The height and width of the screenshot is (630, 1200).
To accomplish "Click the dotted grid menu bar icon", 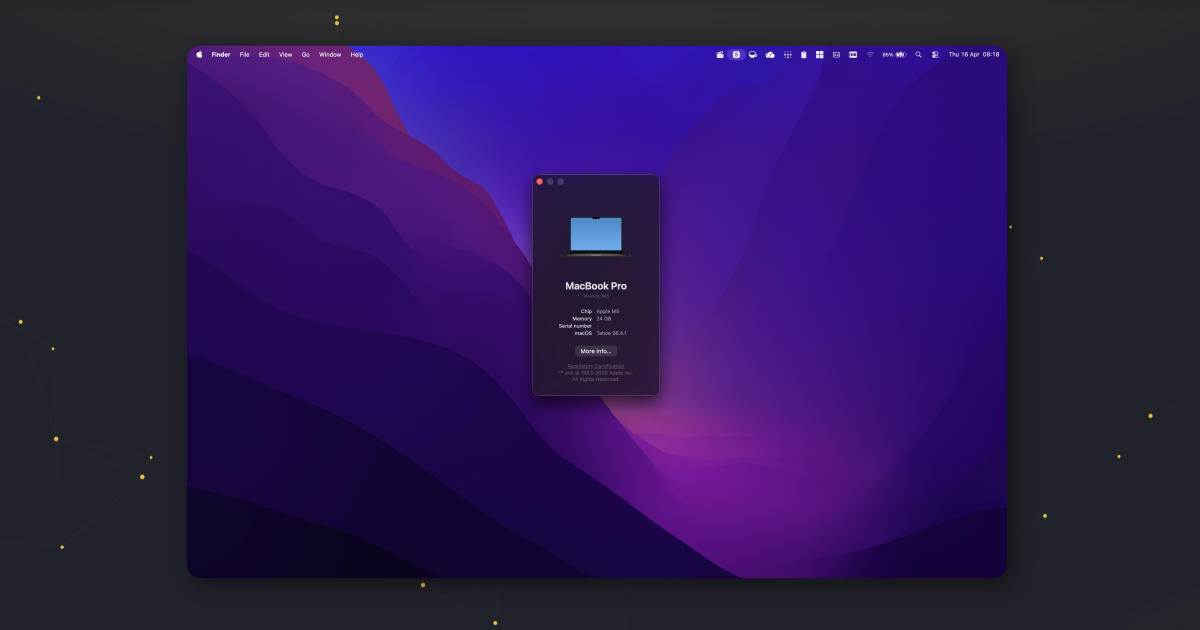I will (787, 55).
